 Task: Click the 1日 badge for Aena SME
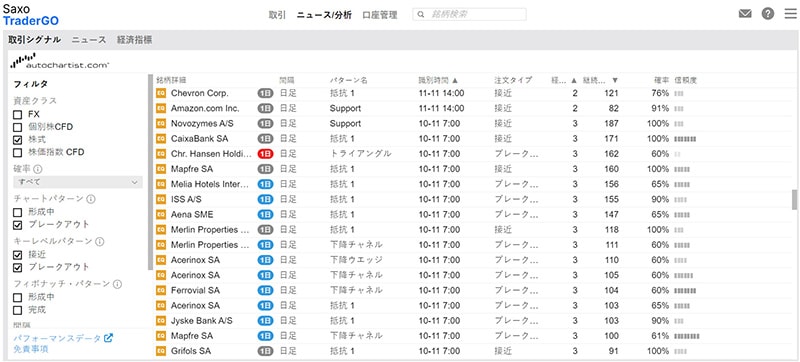point(265,215)
